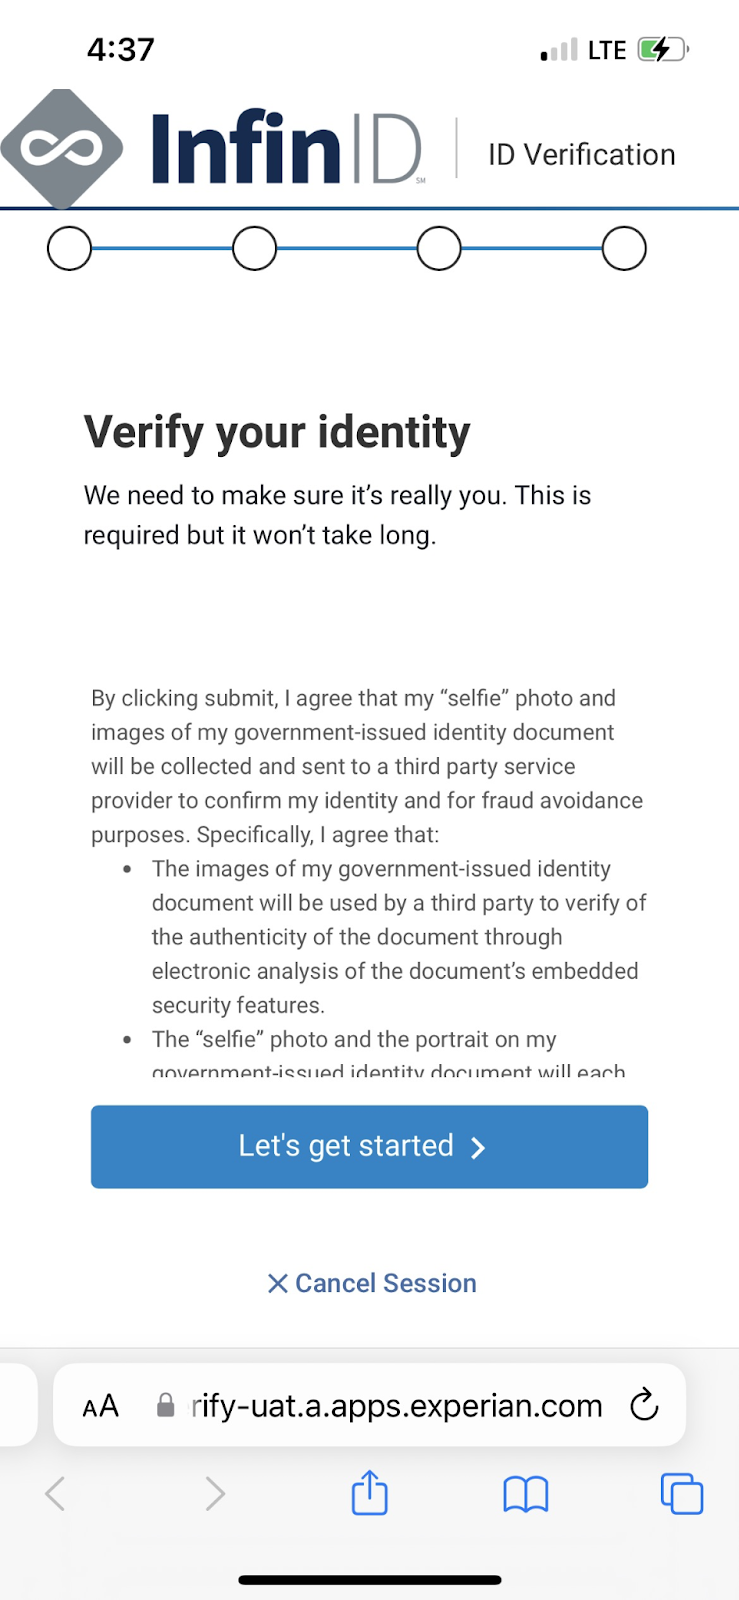Screen dimensions: 739x1600
Task: Select the fourth progress step circle
Action: tap(624, 249)
